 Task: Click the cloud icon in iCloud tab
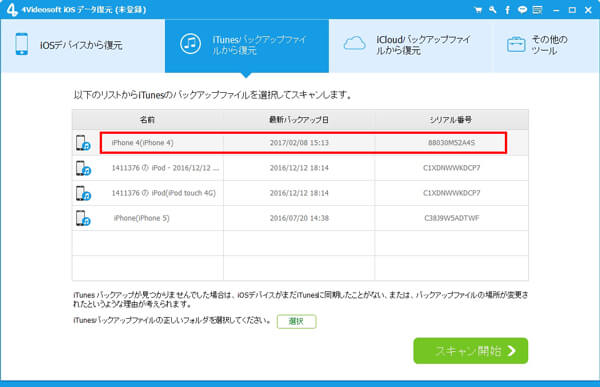[354, 44]
